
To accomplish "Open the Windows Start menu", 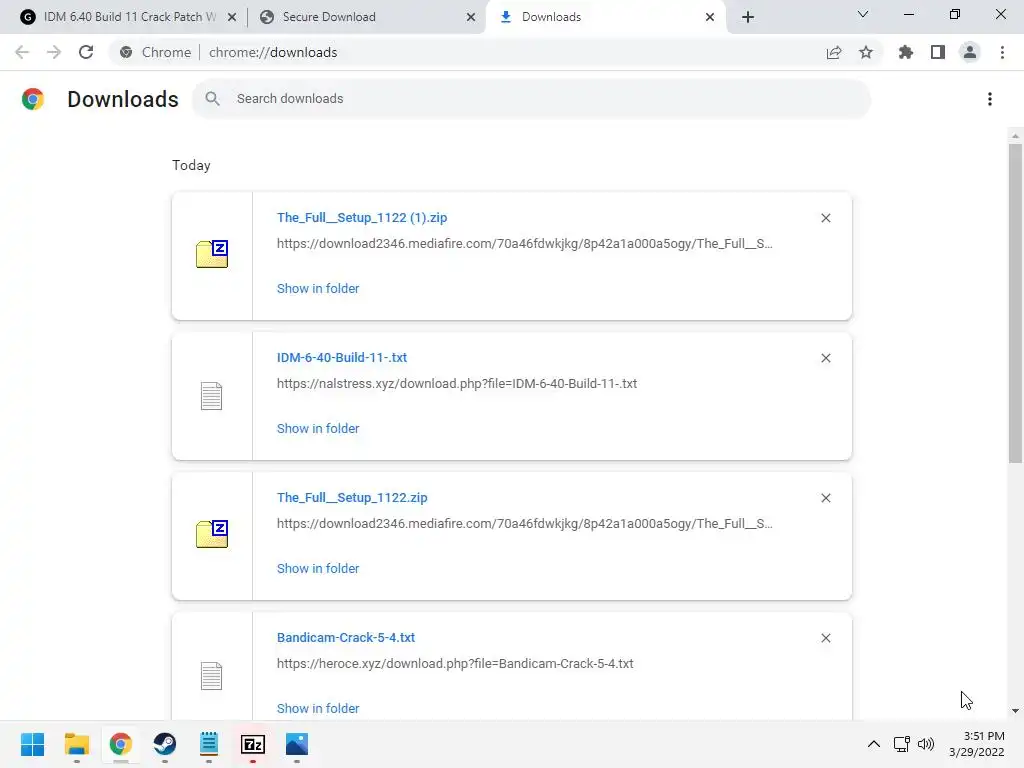I will 32,744.
